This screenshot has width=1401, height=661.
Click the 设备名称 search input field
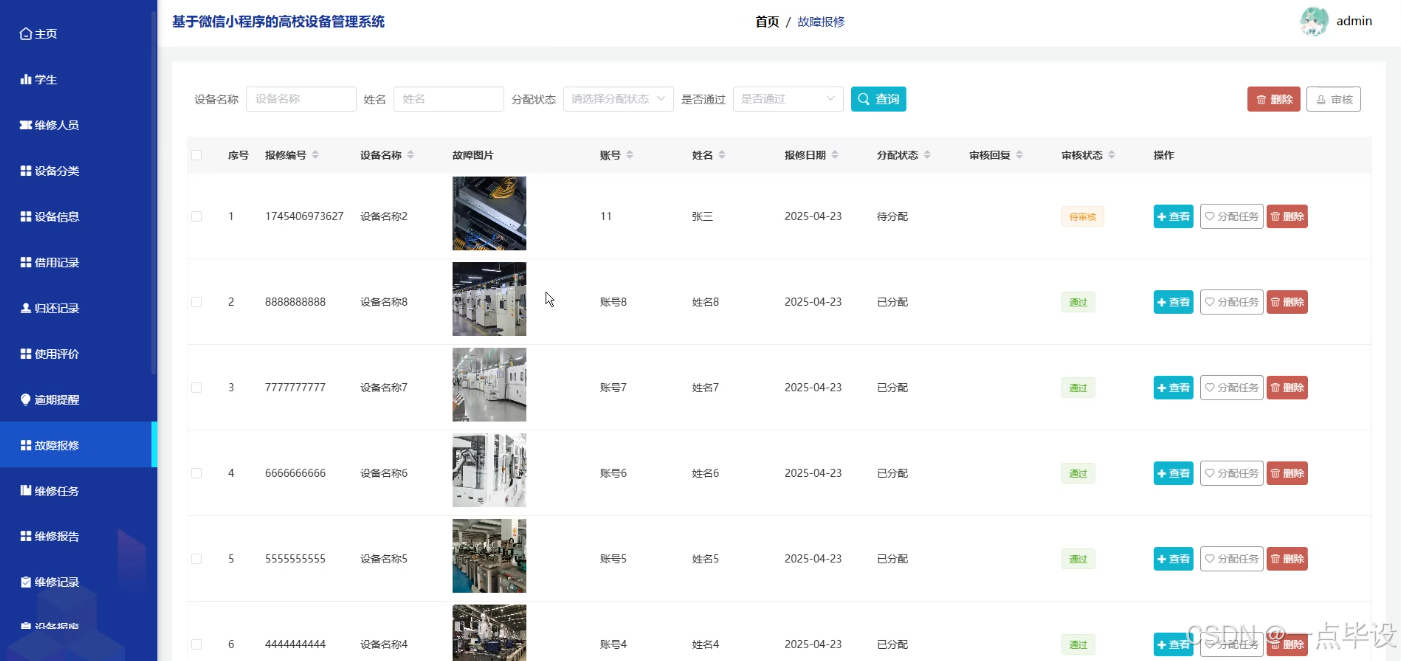point(301,99)
